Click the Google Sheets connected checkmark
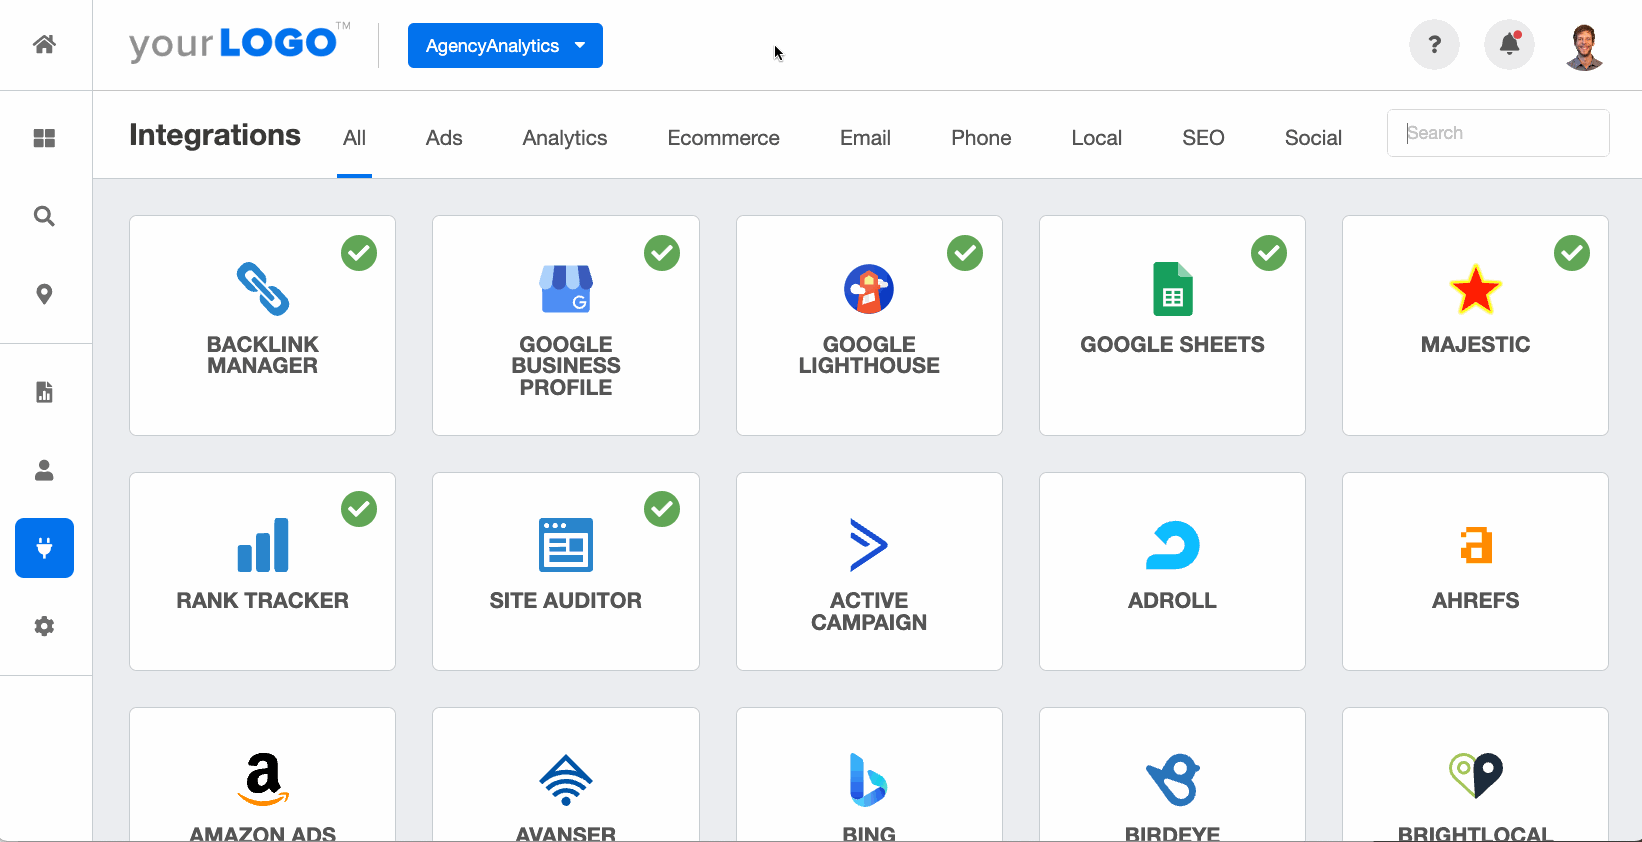Viewport: 1642px width, 842px height. coord(1269,253)
